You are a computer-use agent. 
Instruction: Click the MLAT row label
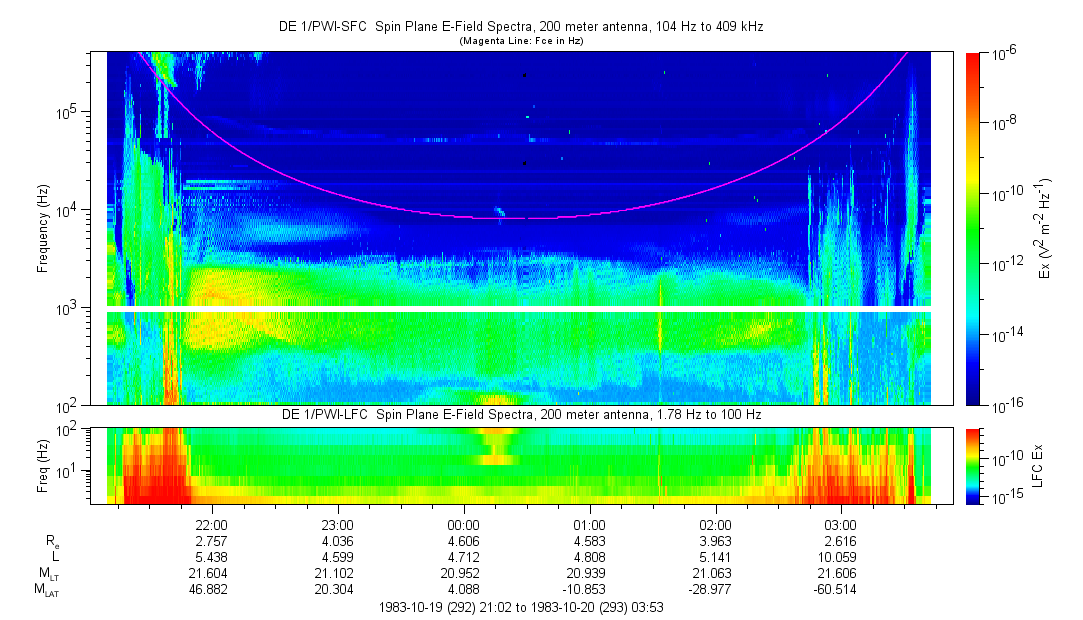(x=46, y=591)
